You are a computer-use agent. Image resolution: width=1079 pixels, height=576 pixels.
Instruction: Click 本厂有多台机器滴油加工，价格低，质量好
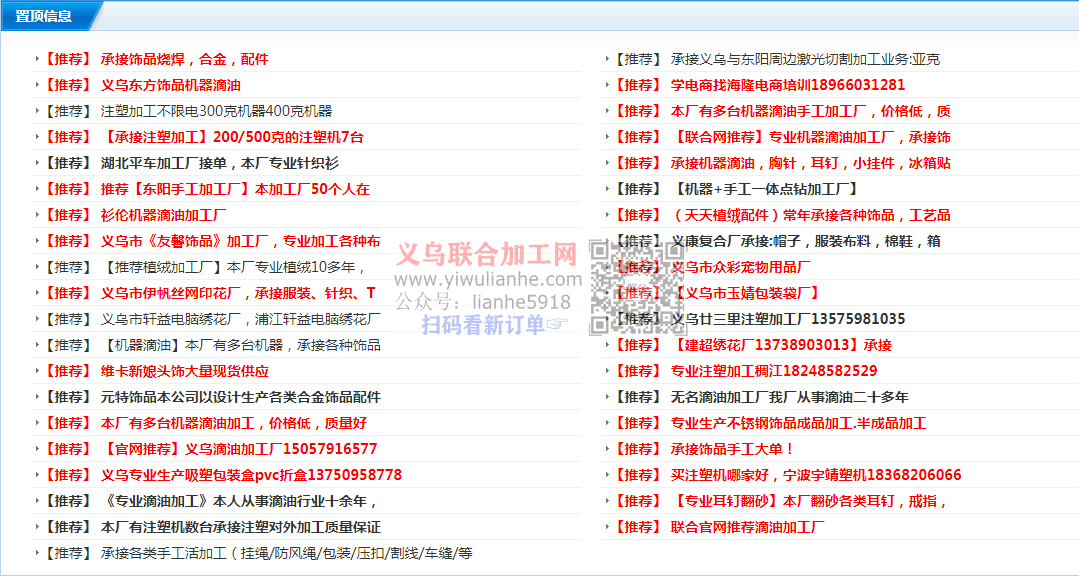tap(233, 423)
